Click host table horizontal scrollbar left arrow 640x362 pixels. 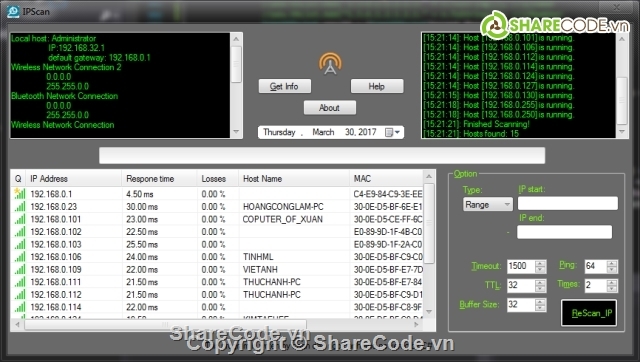tap(17, 325)
